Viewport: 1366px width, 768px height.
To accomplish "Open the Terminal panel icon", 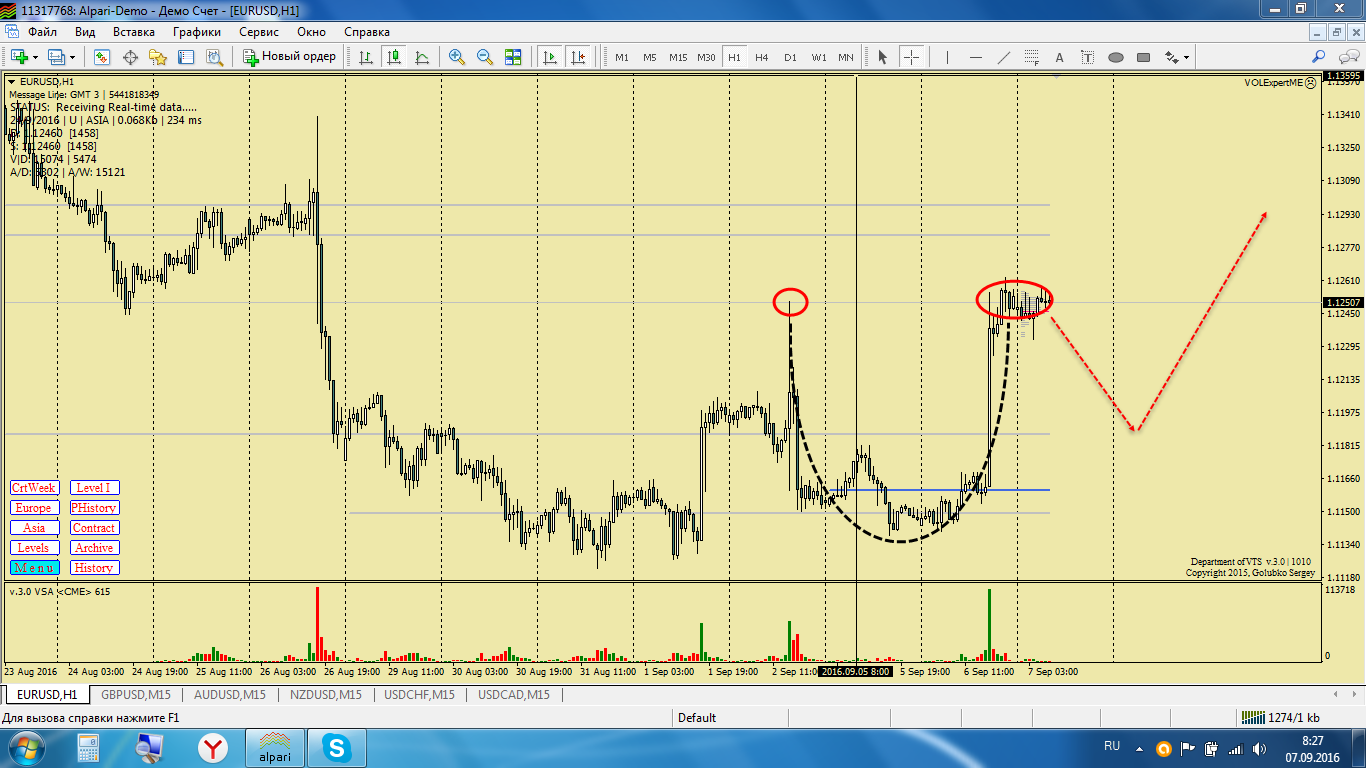I will point(185,57).
